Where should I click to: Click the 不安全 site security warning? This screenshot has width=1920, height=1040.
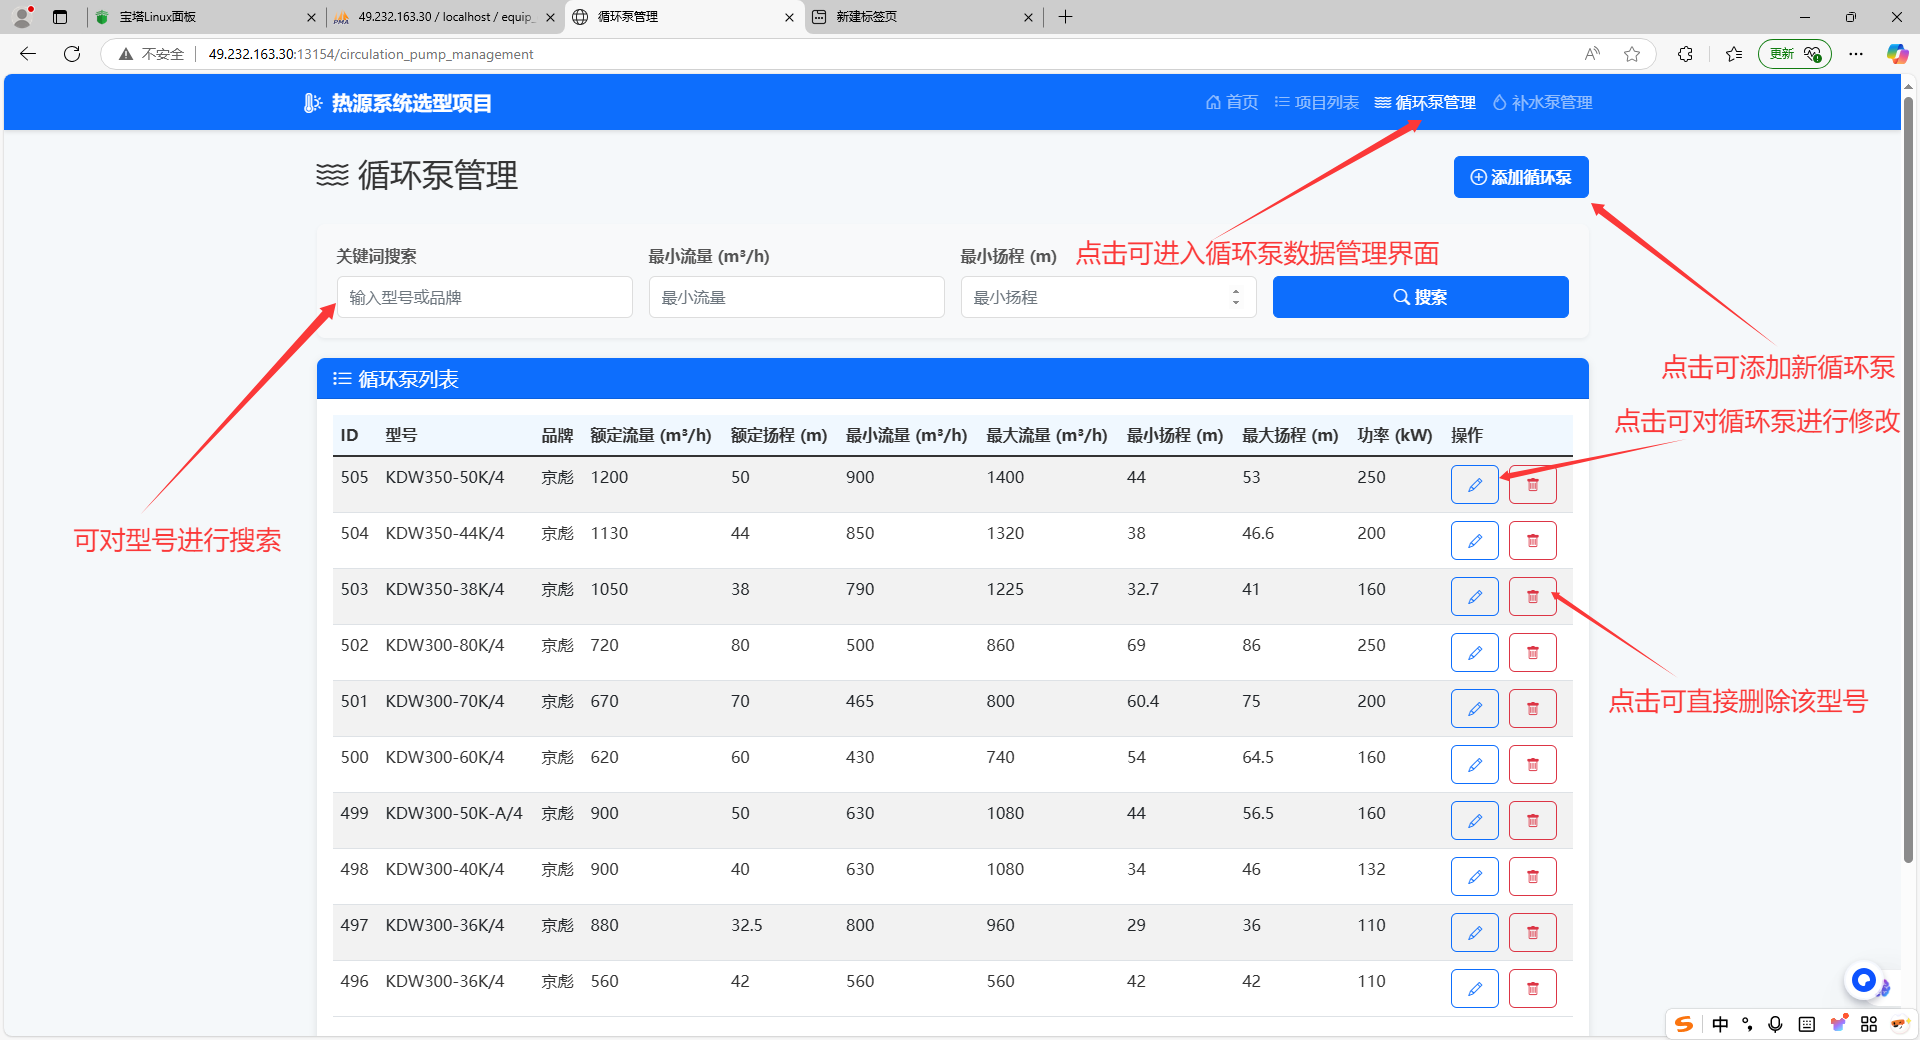pos(151,54)
